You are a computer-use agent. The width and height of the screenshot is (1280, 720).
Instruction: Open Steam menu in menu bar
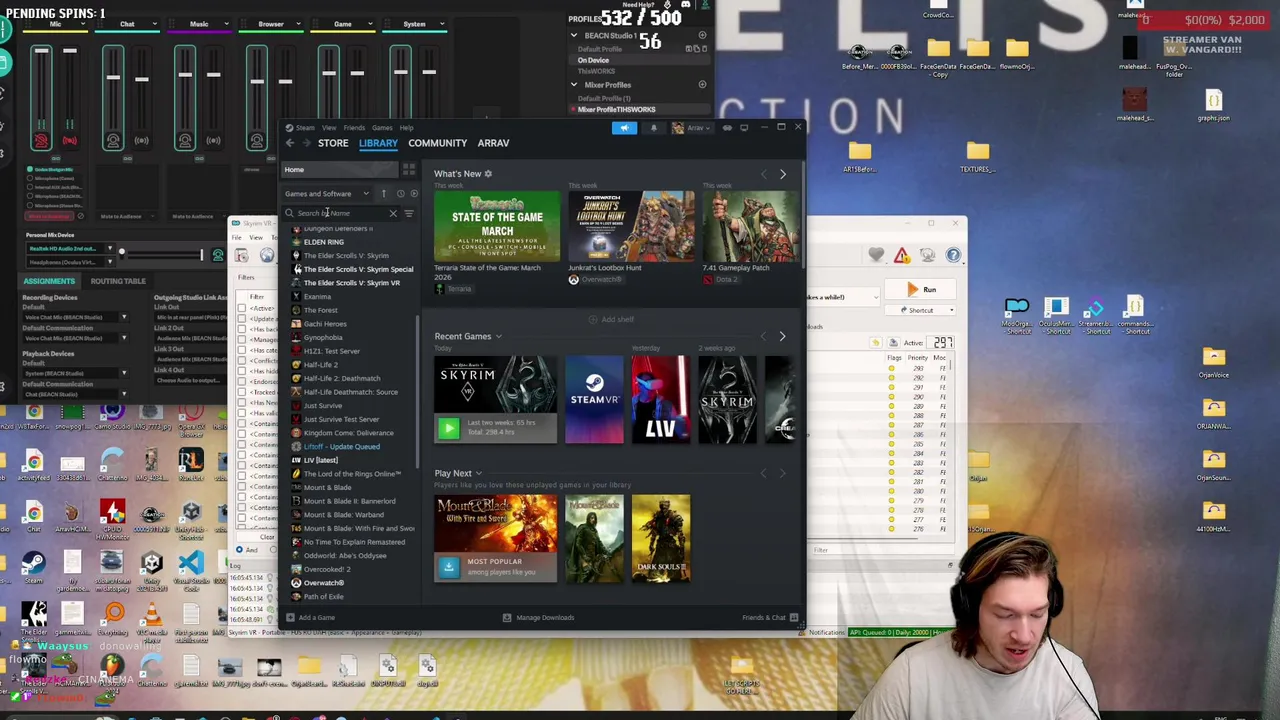[305, 128]
